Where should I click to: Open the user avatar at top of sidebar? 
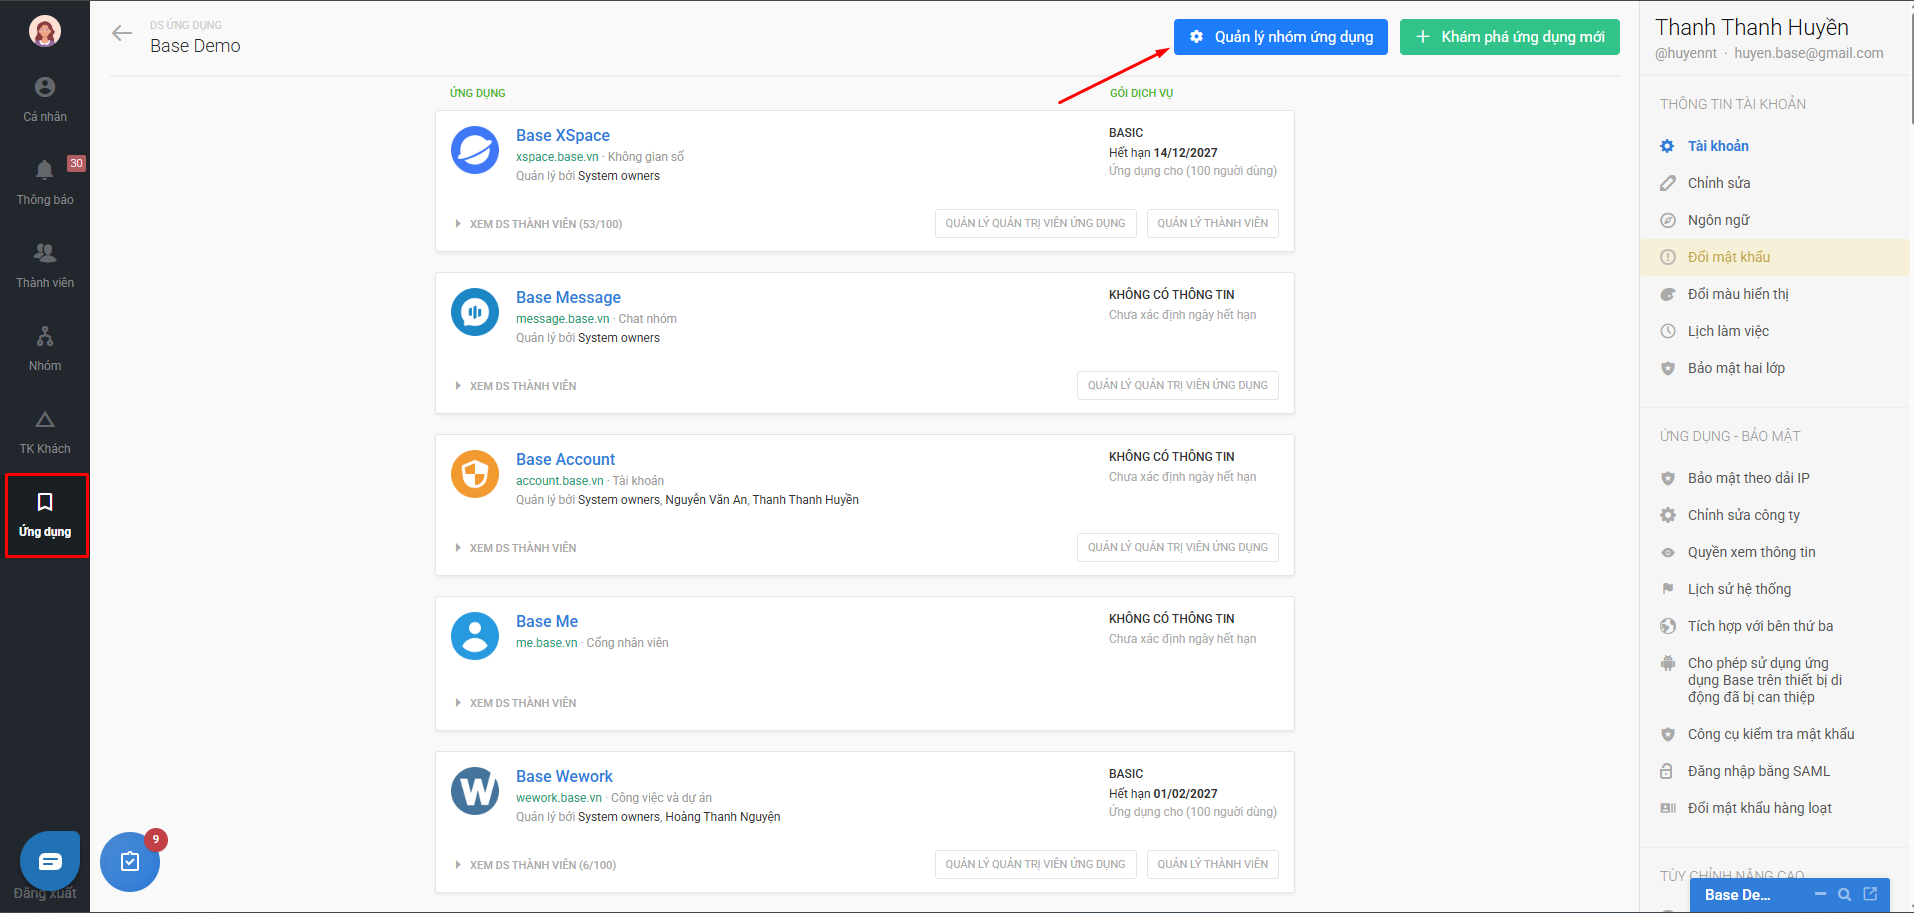(x=45, y=31)
